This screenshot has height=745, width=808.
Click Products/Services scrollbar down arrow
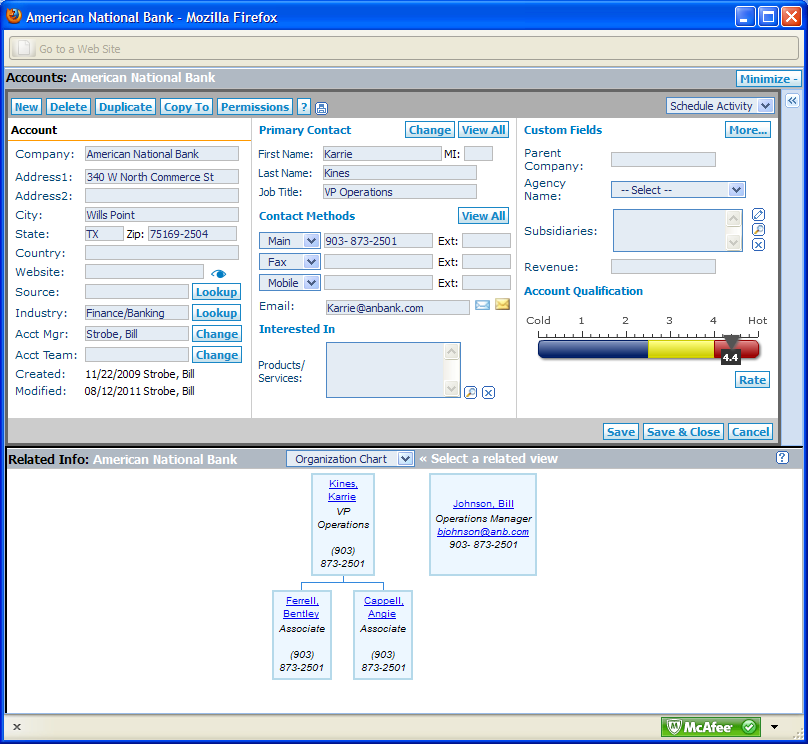tap(451, 388)
